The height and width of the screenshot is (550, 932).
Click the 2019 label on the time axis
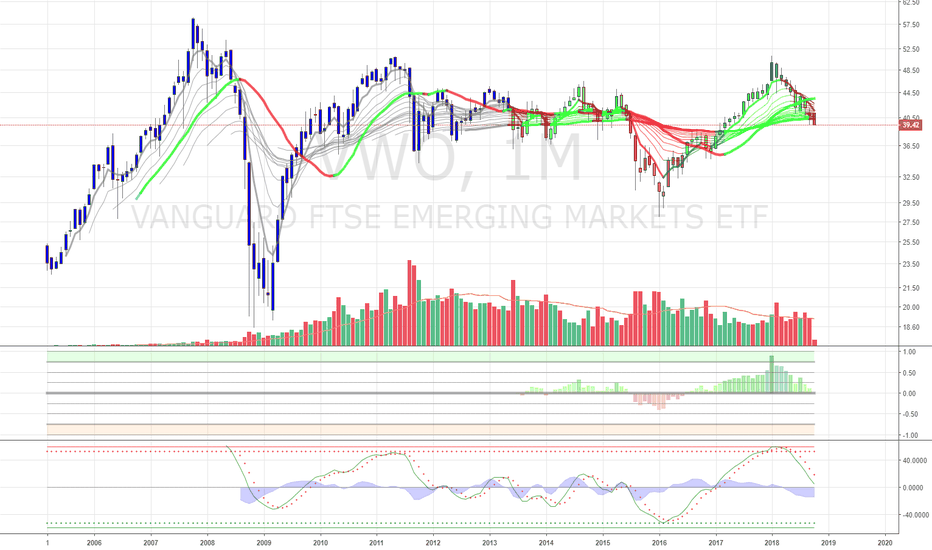point(829,542)
